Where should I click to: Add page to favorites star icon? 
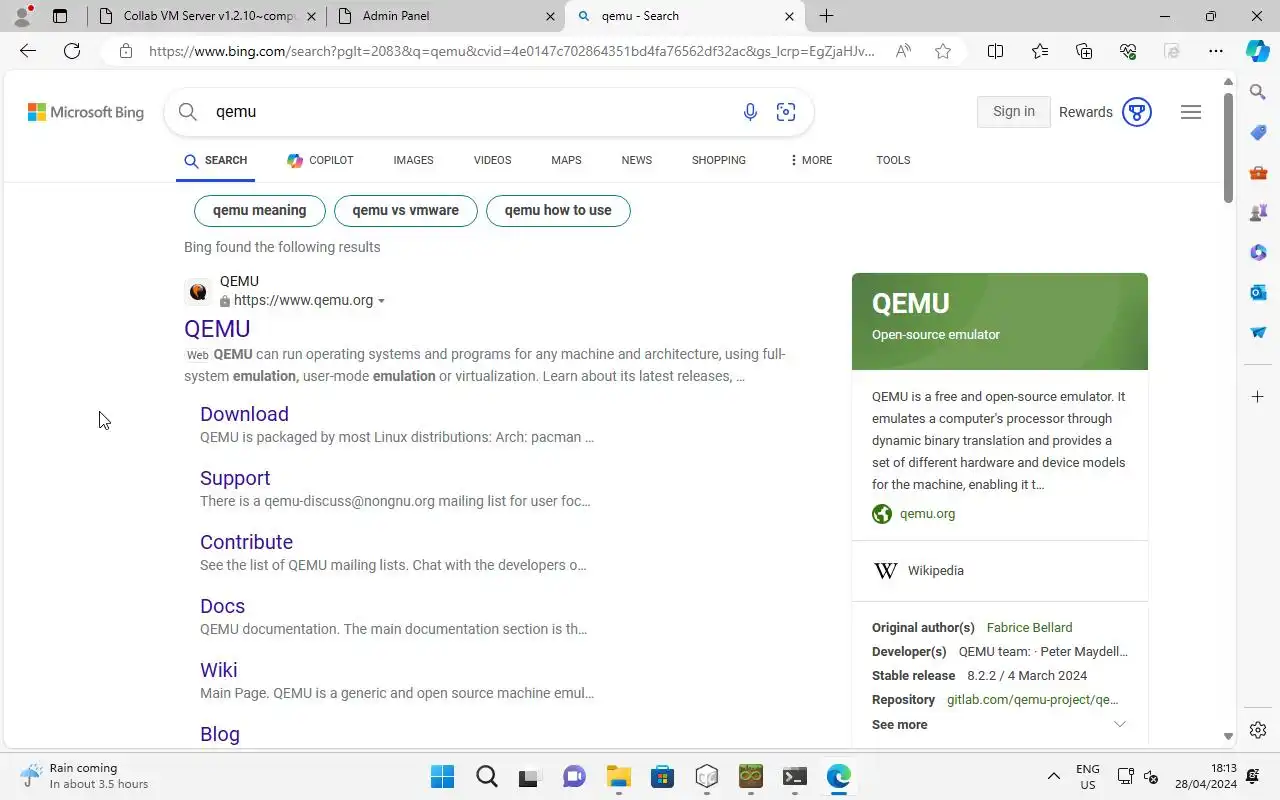[x=943, y=51]
